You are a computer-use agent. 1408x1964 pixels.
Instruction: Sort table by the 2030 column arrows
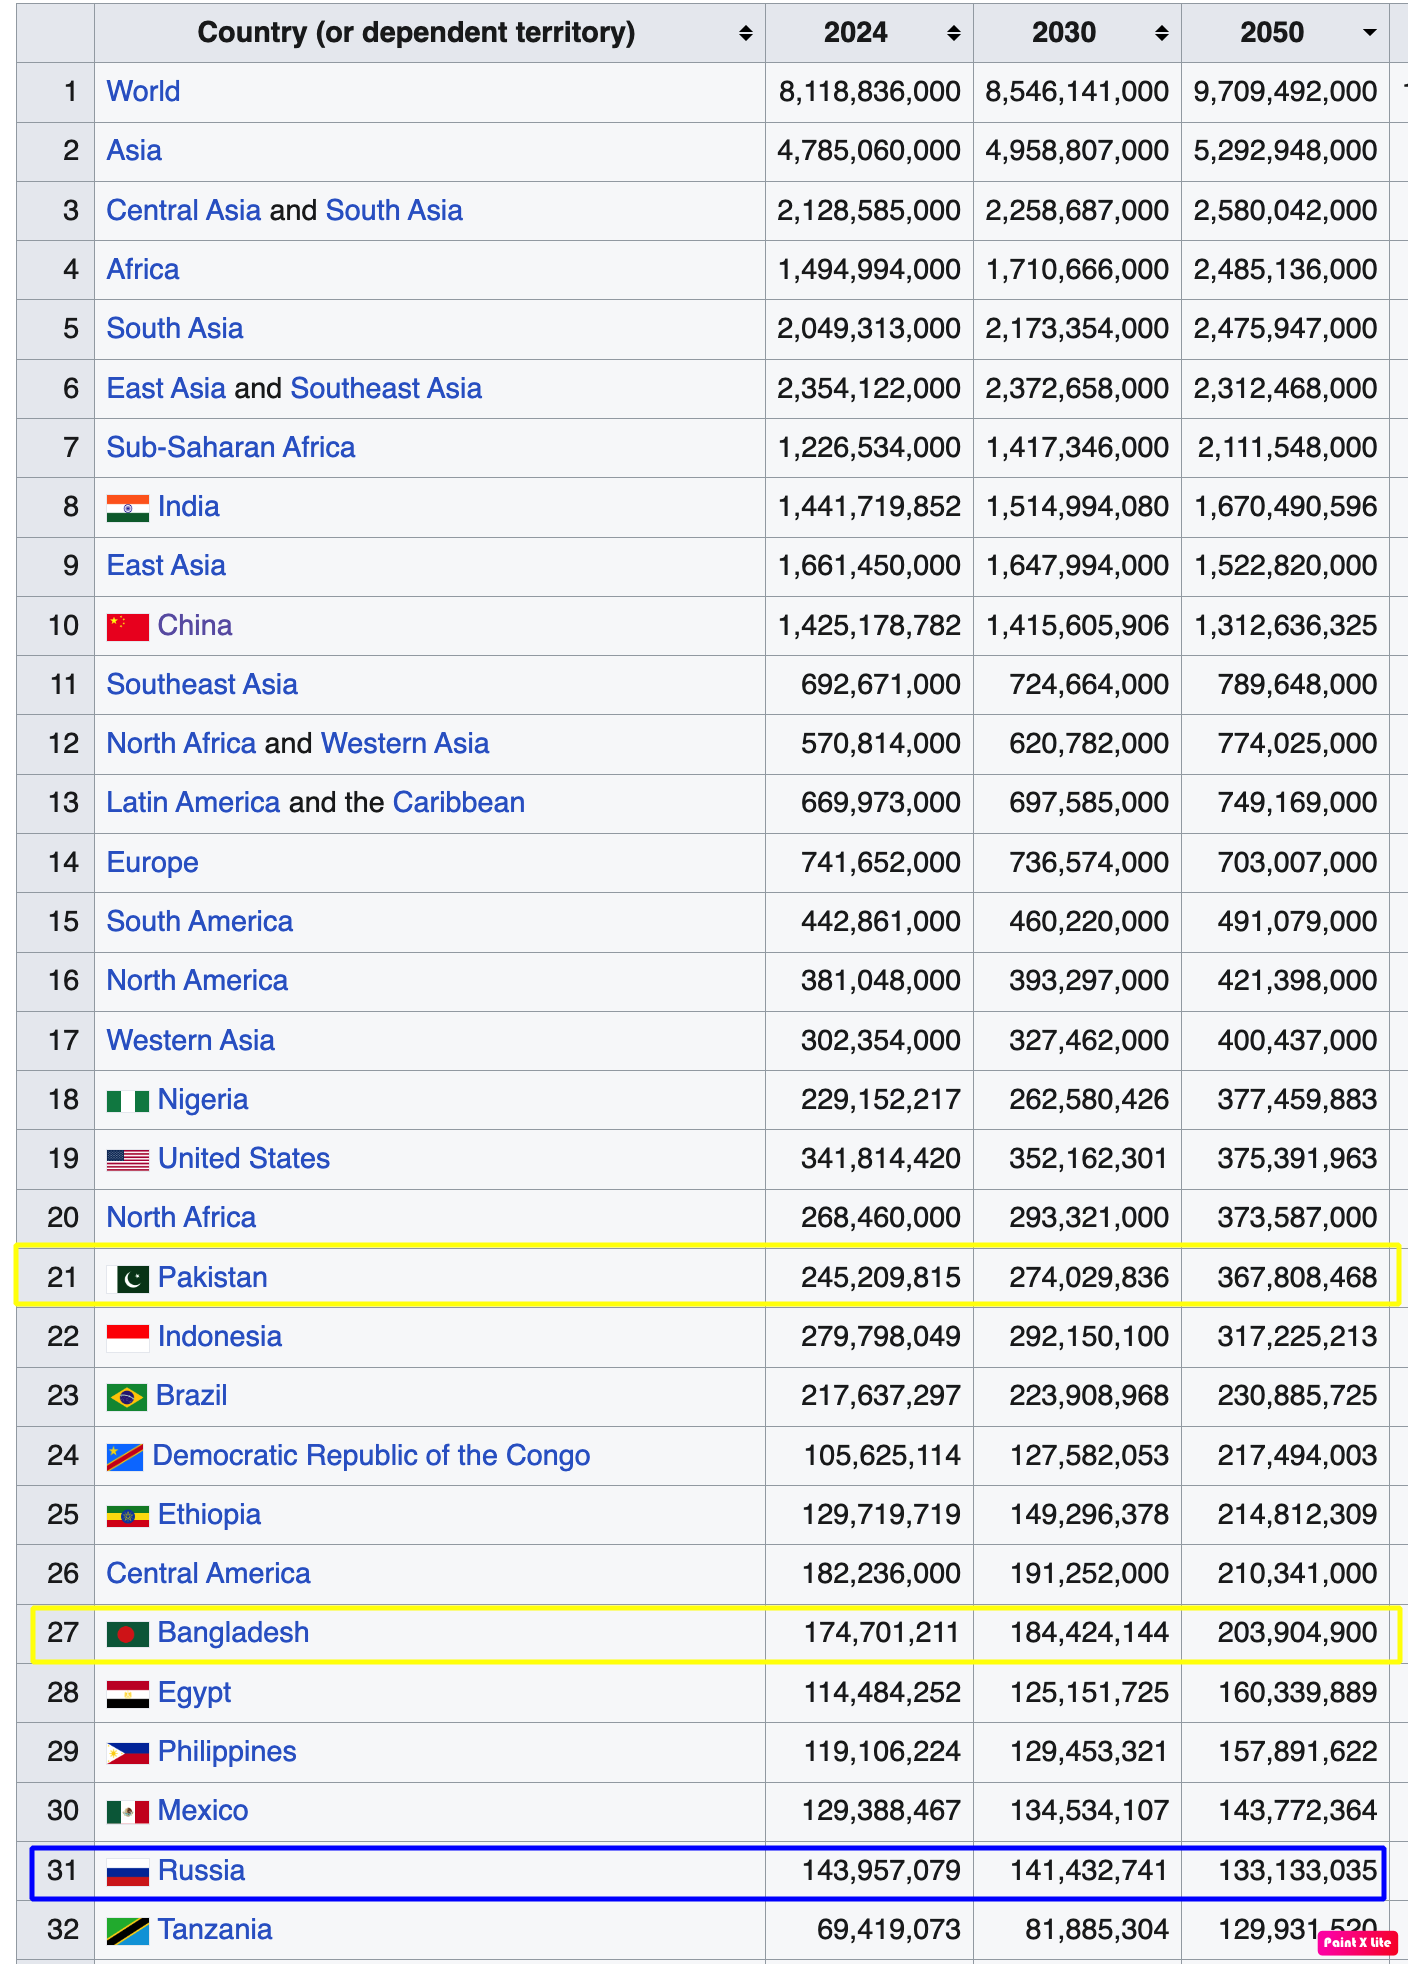[1161, 33]
